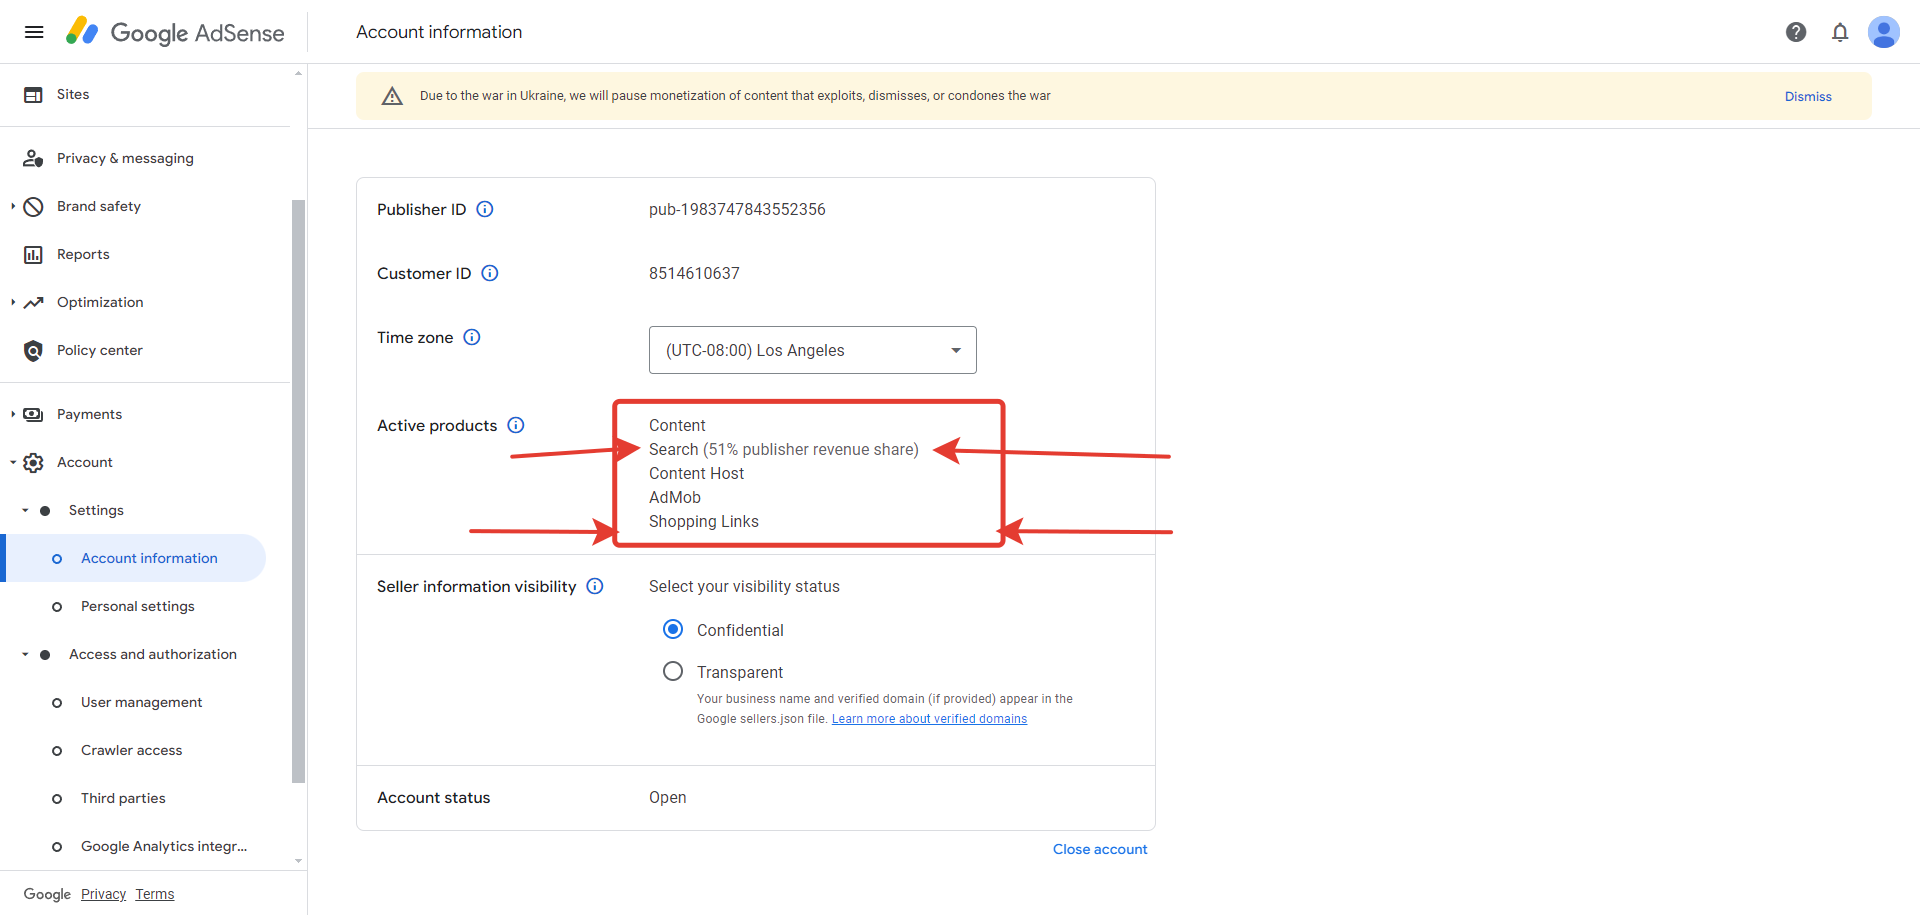Open Personal settings

tap(138, 606)
